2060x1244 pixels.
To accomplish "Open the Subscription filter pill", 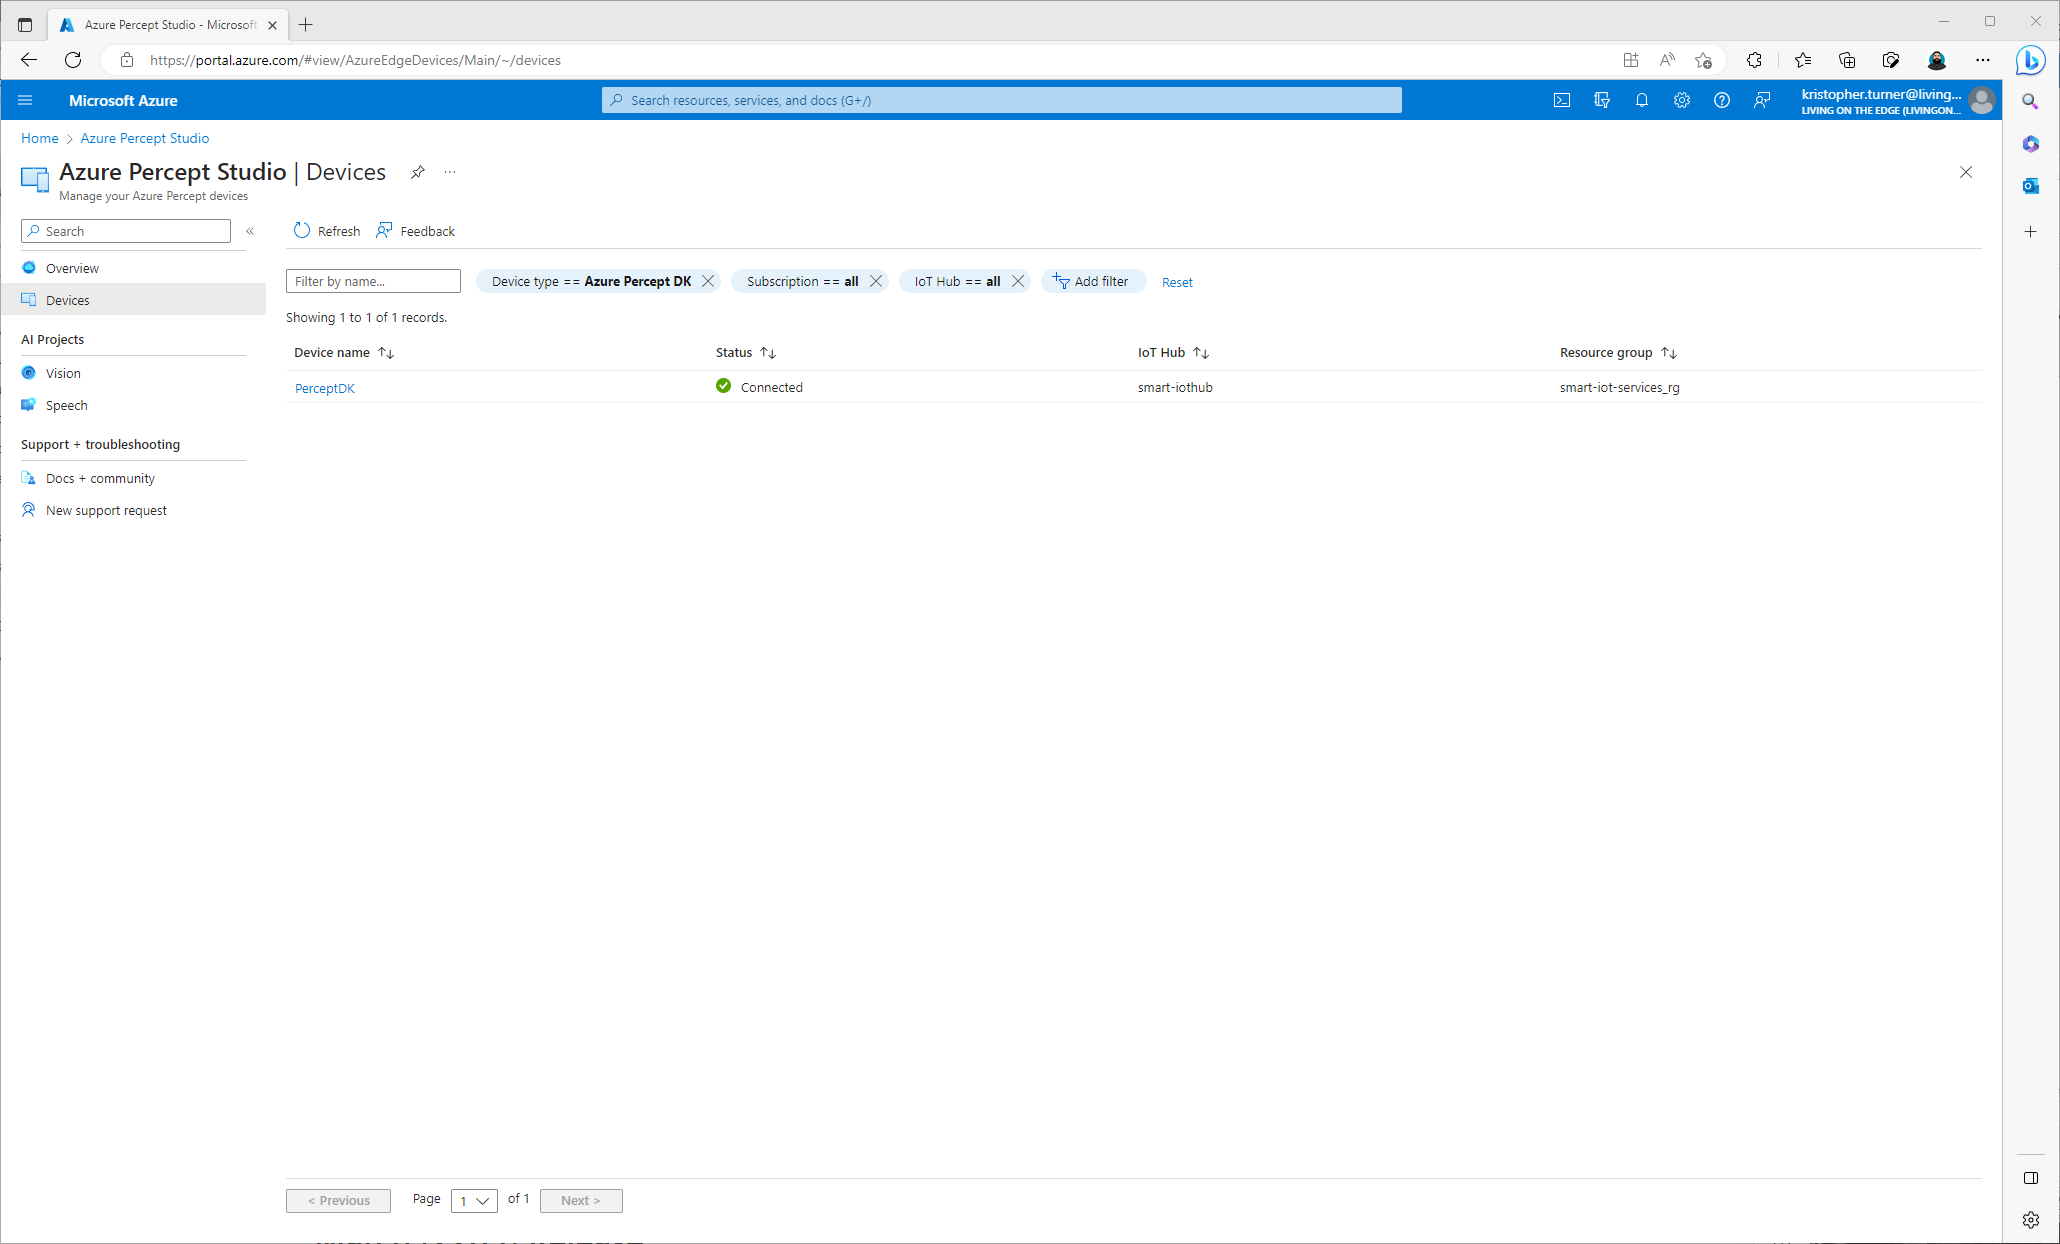I will pos(801,281).
